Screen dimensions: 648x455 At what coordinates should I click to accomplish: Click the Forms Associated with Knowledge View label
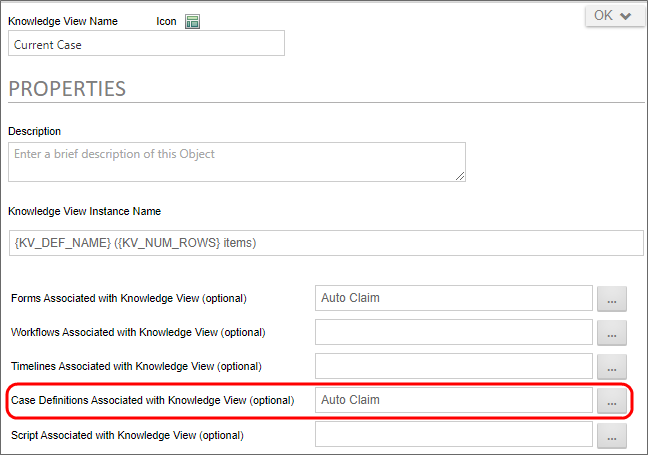coord(128,298)
